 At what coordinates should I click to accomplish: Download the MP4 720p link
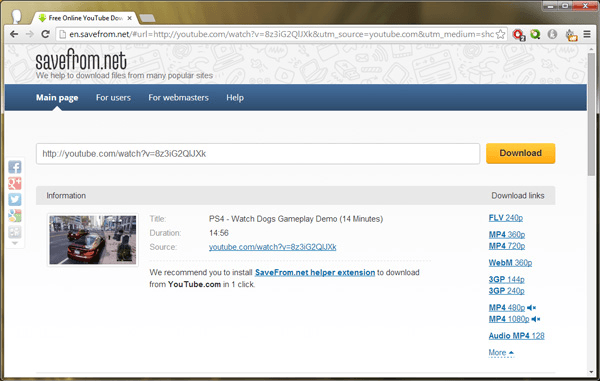pyautogui.click(x=507, y=246)
